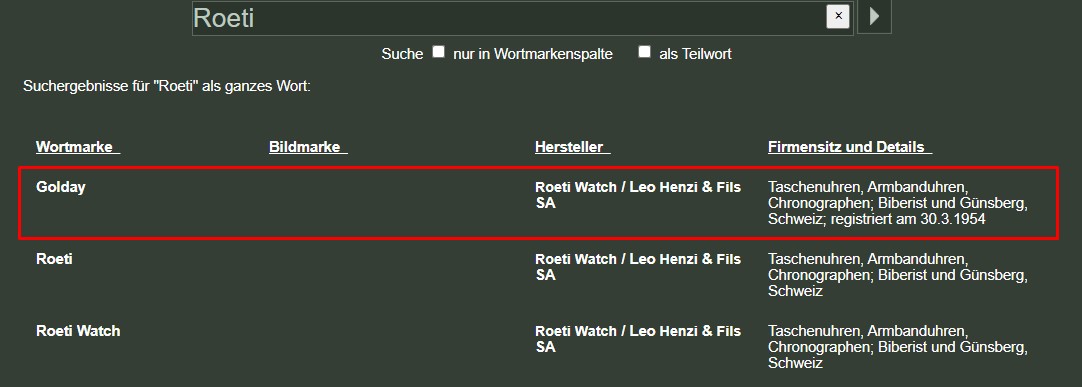
Task: Enable 'als Teilwort' checkbox
Action: pyautogui.click(x=645, y=52)
